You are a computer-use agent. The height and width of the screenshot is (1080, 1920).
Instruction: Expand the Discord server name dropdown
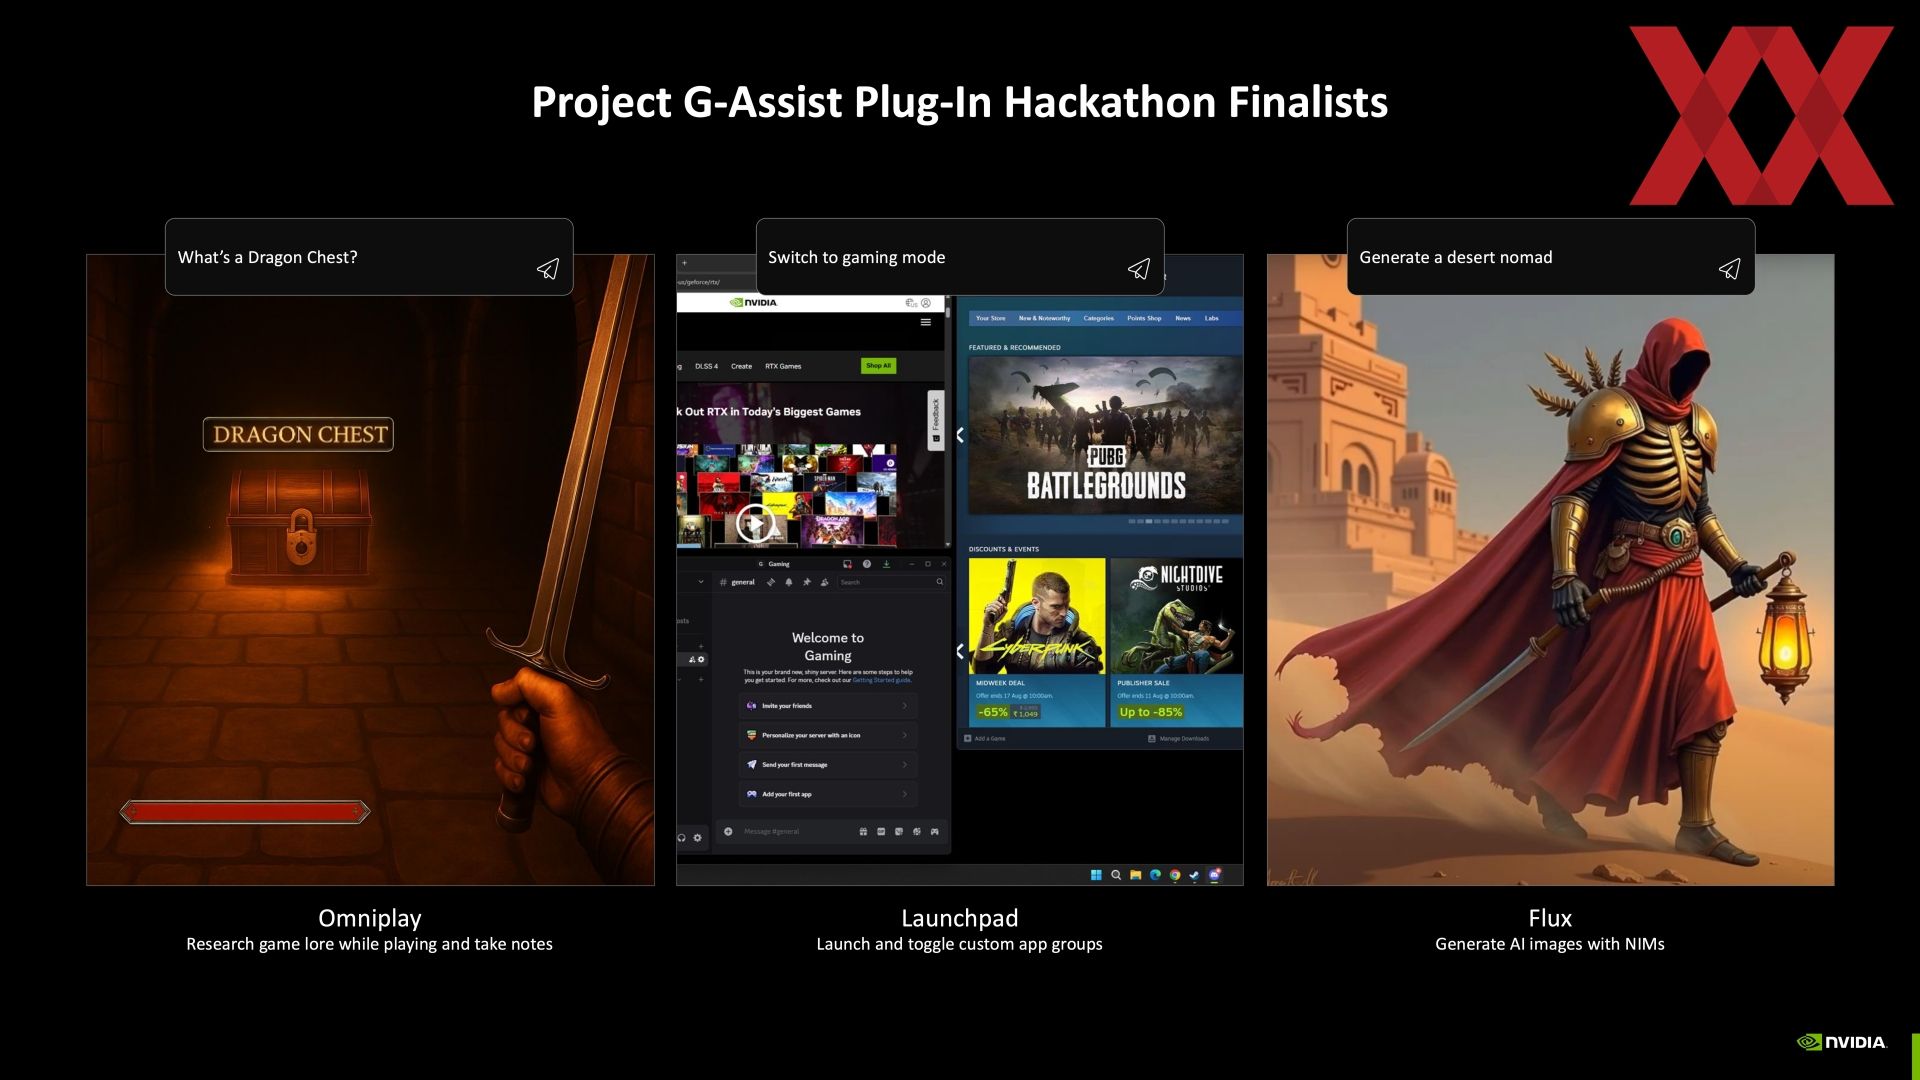click(701, 582)
